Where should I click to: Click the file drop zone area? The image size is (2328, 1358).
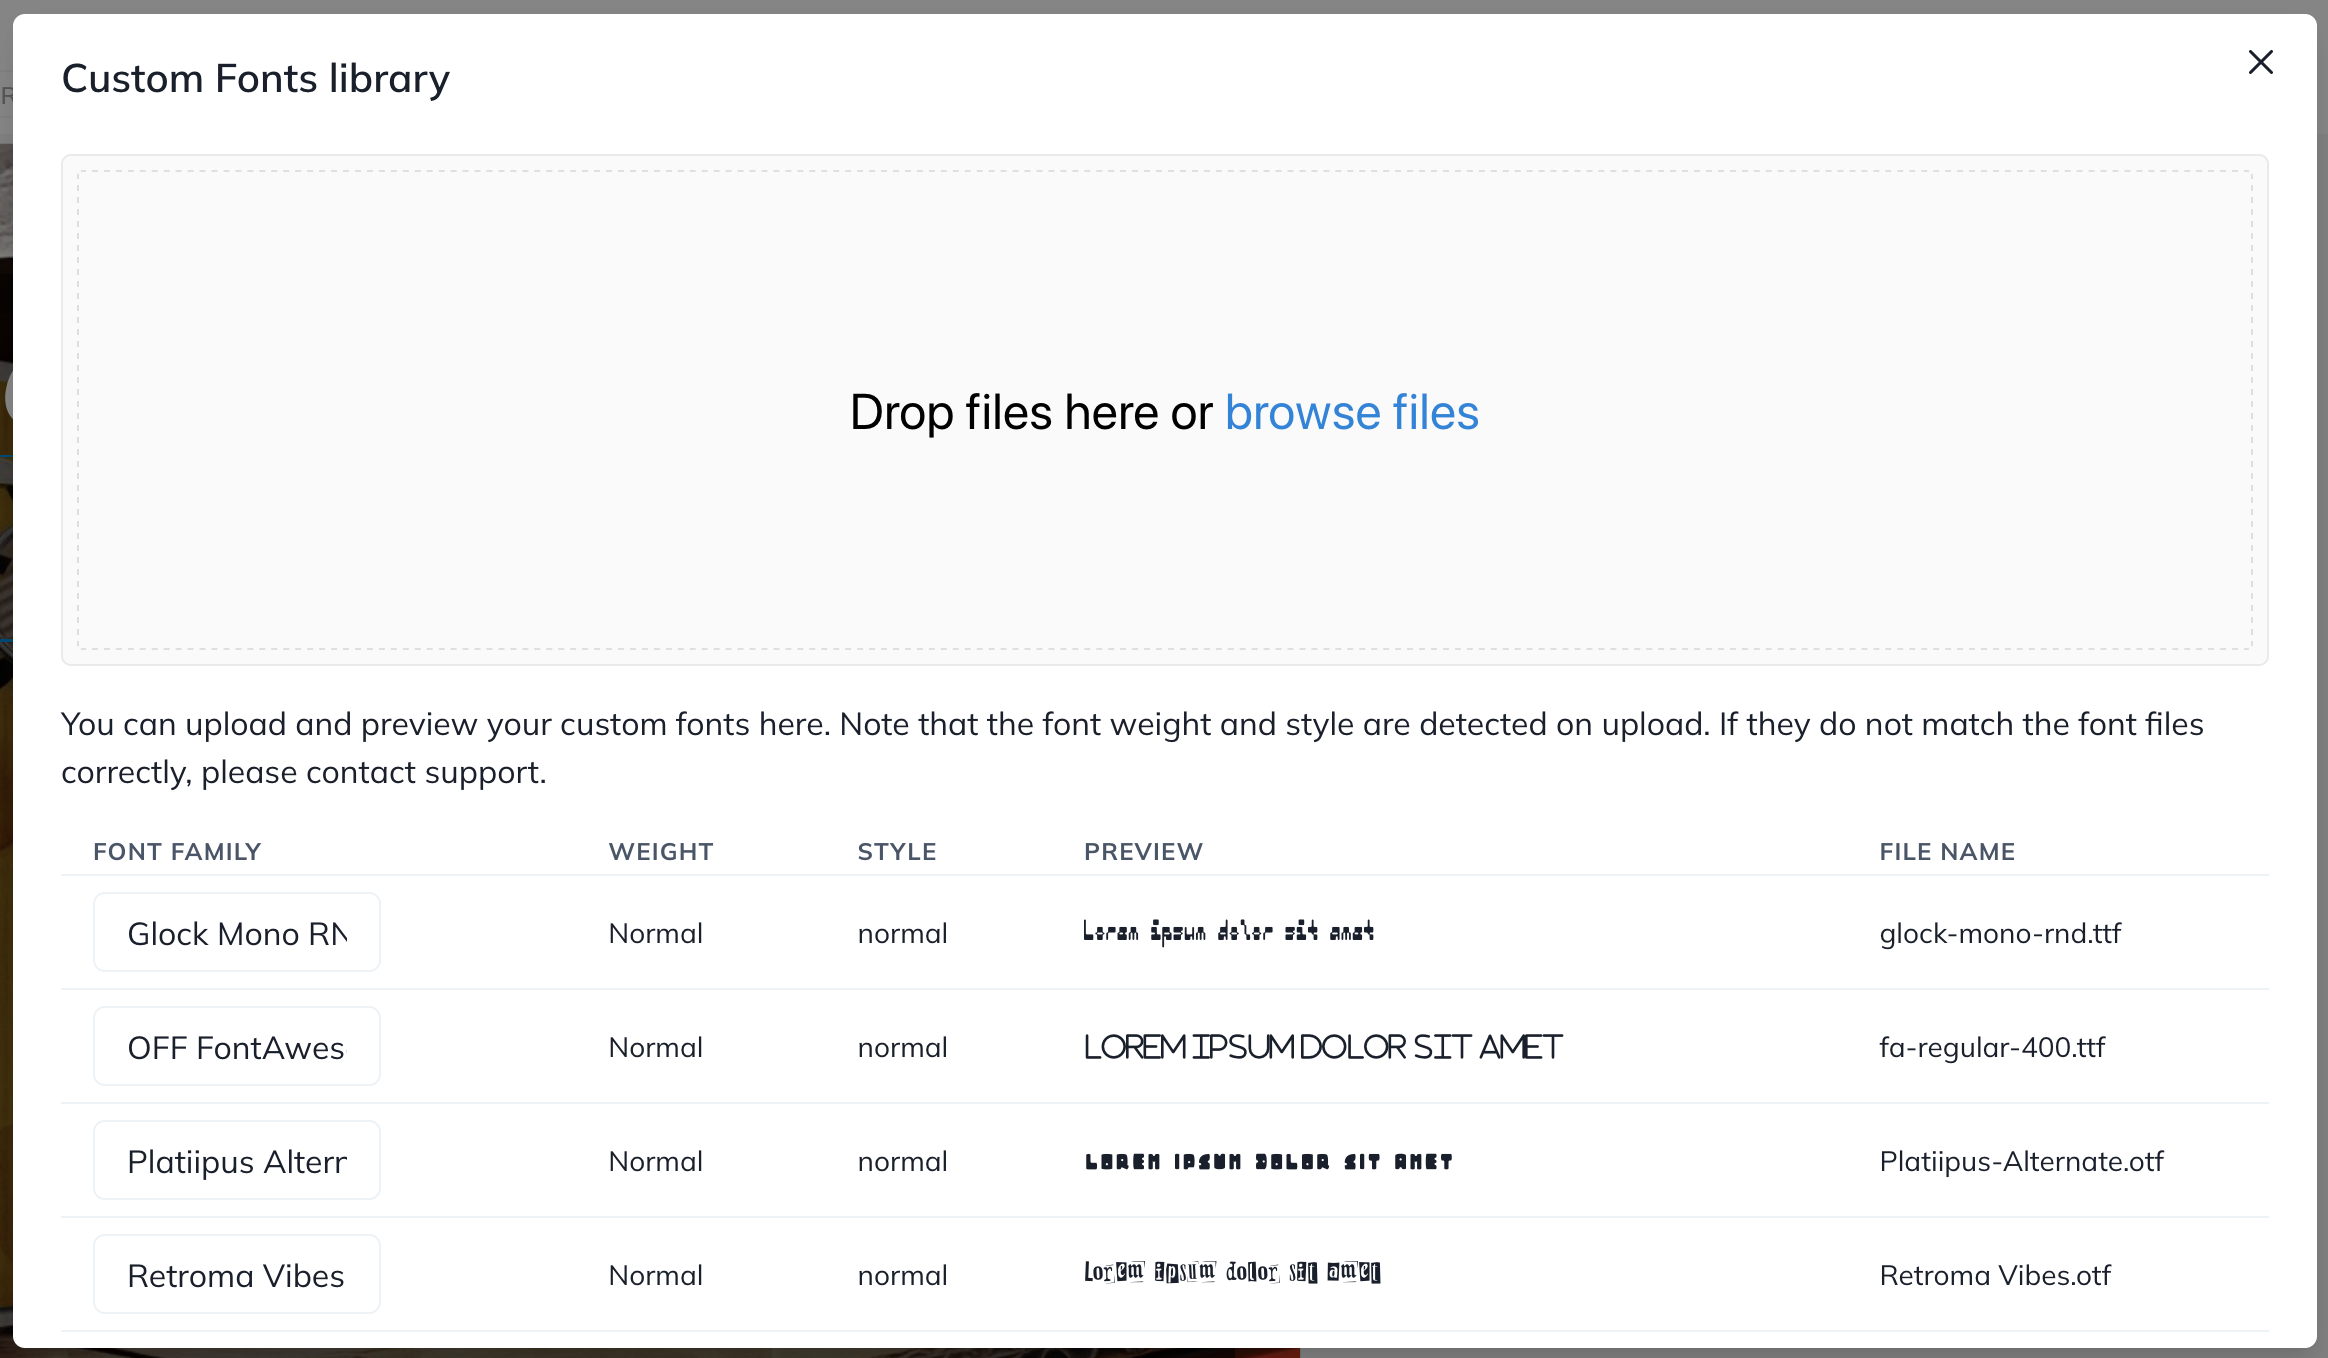click(1164, 410)
